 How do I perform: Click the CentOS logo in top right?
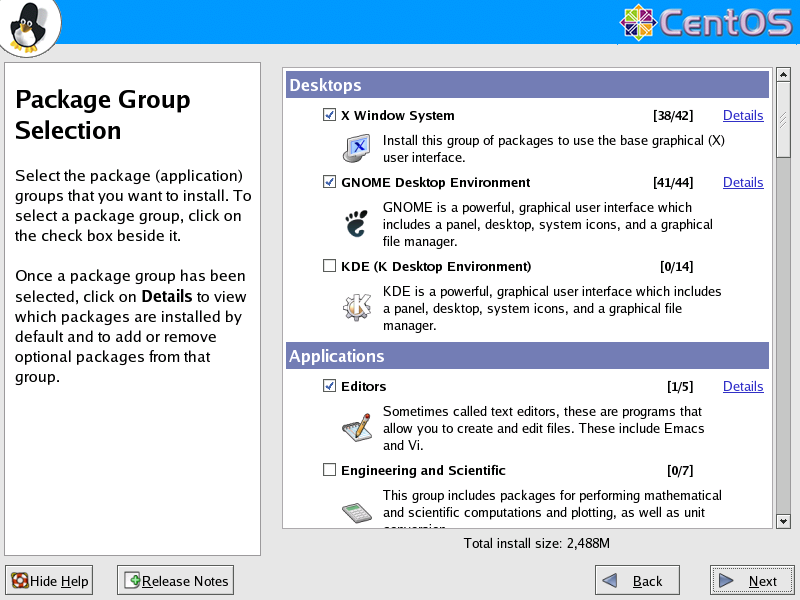click(706, 24)
